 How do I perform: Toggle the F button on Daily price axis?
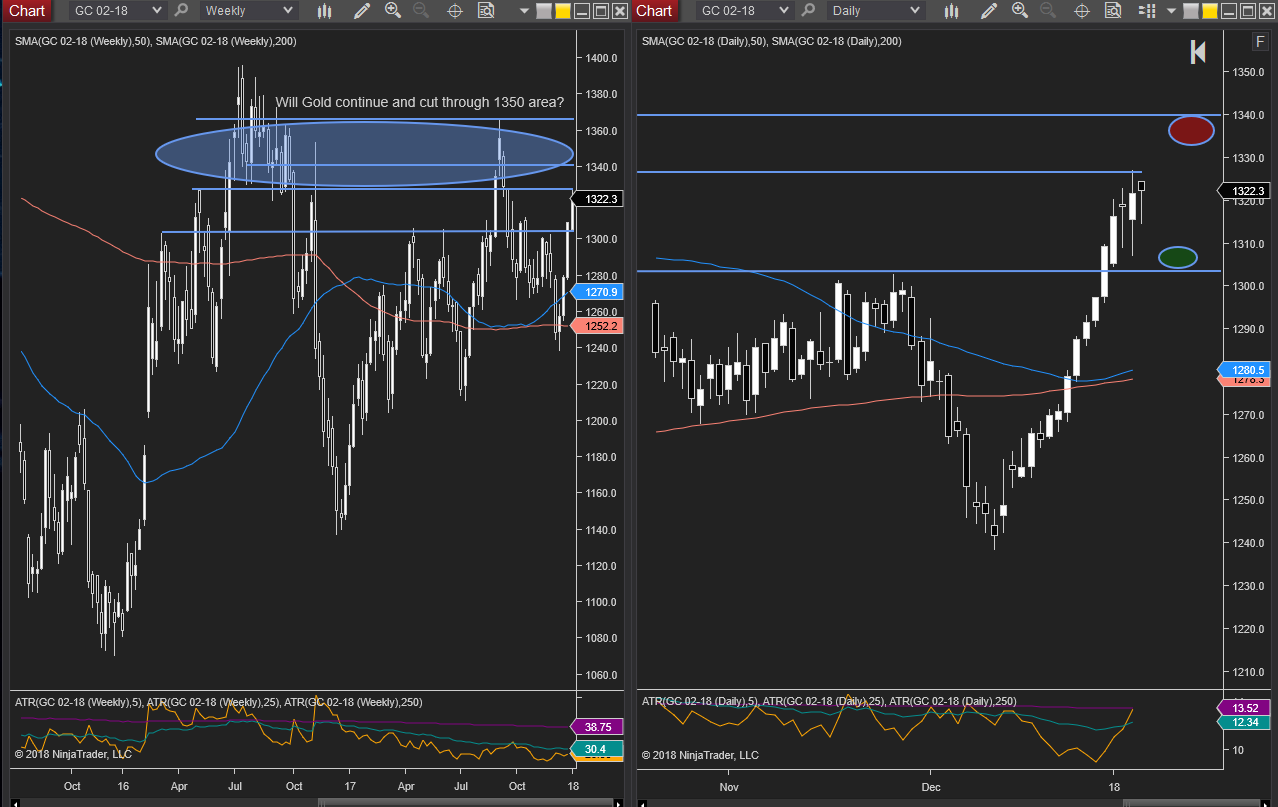click(1260, 42)
